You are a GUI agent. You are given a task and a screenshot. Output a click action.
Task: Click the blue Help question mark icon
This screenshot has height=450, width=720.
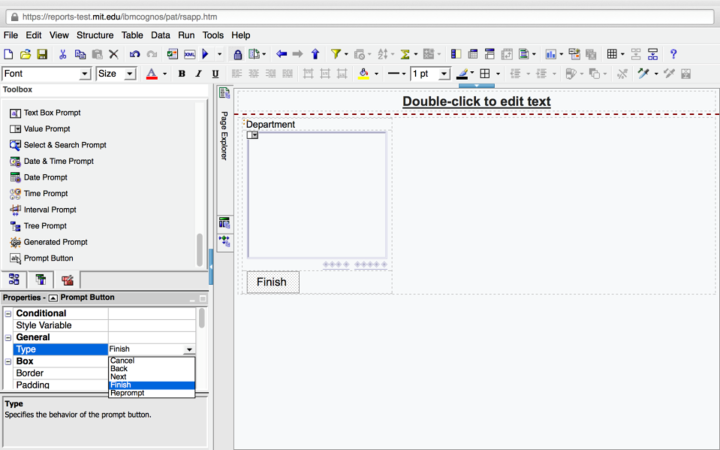673,54
